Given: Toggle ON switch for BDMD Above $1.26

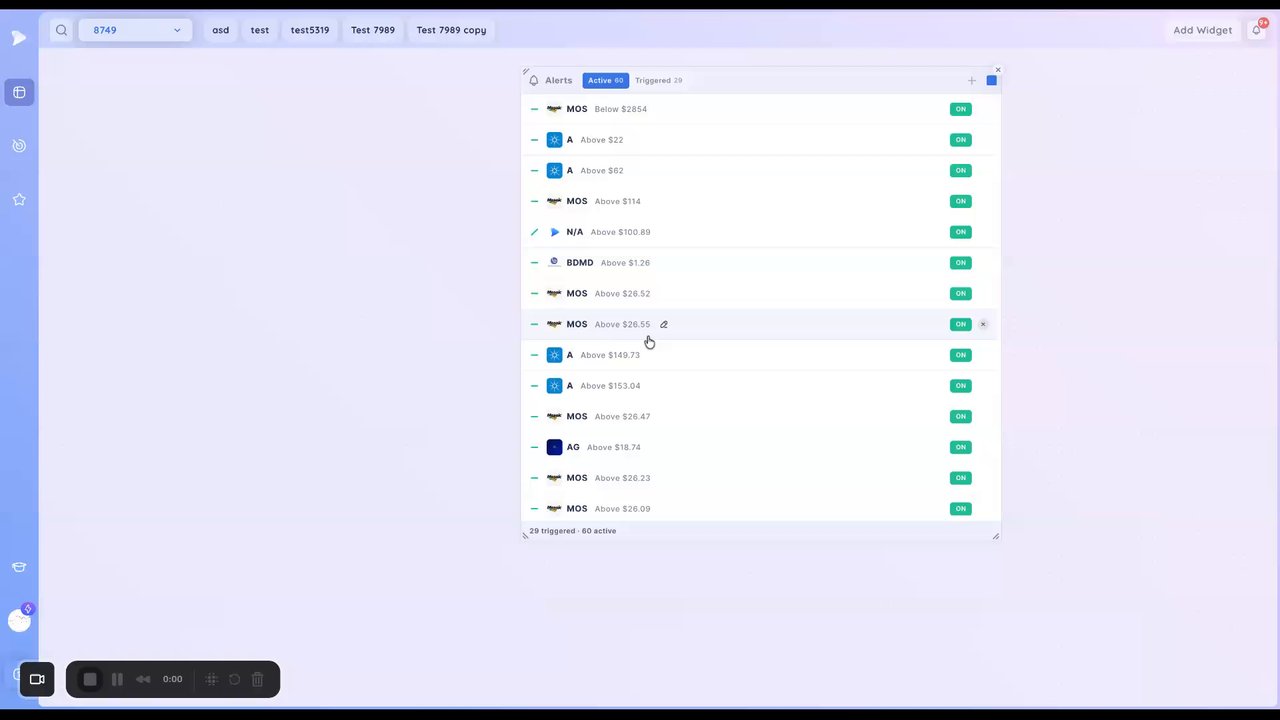Looking at the screenshot, I should click(x=960, y=263).
